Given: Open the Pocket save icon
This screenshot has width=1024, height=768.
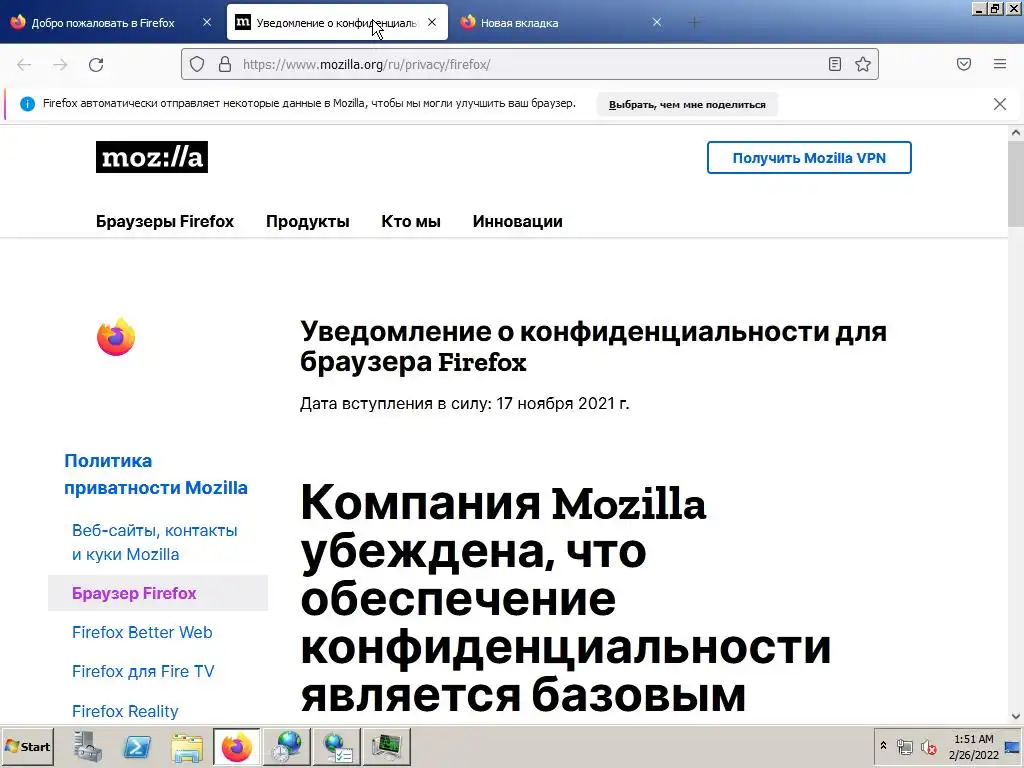Looking at the screenshot, I should (964, 64).
